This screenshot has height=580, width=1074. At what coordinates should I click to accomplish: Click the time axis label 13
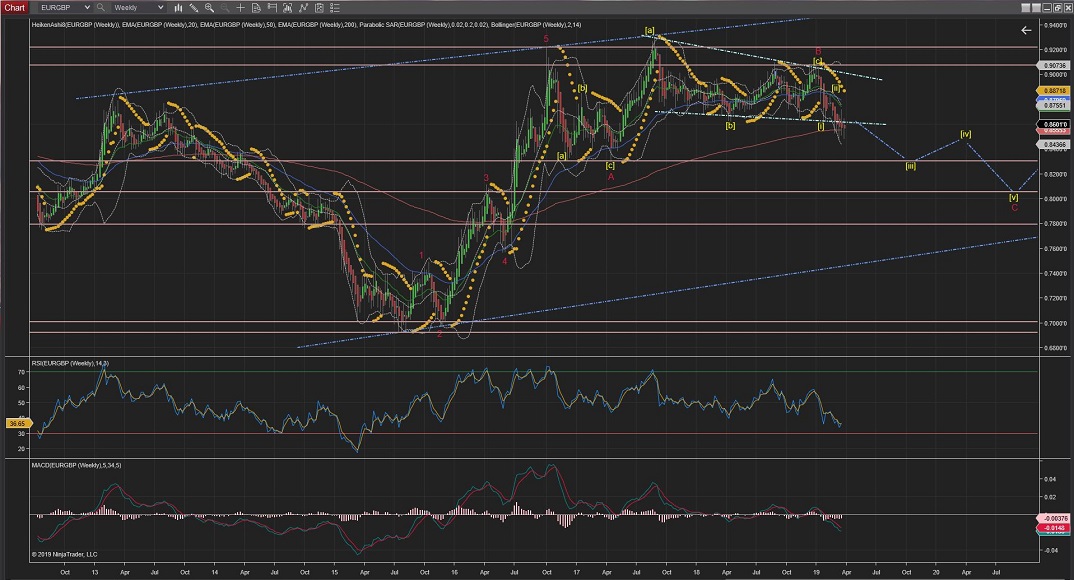click(95, 572)
